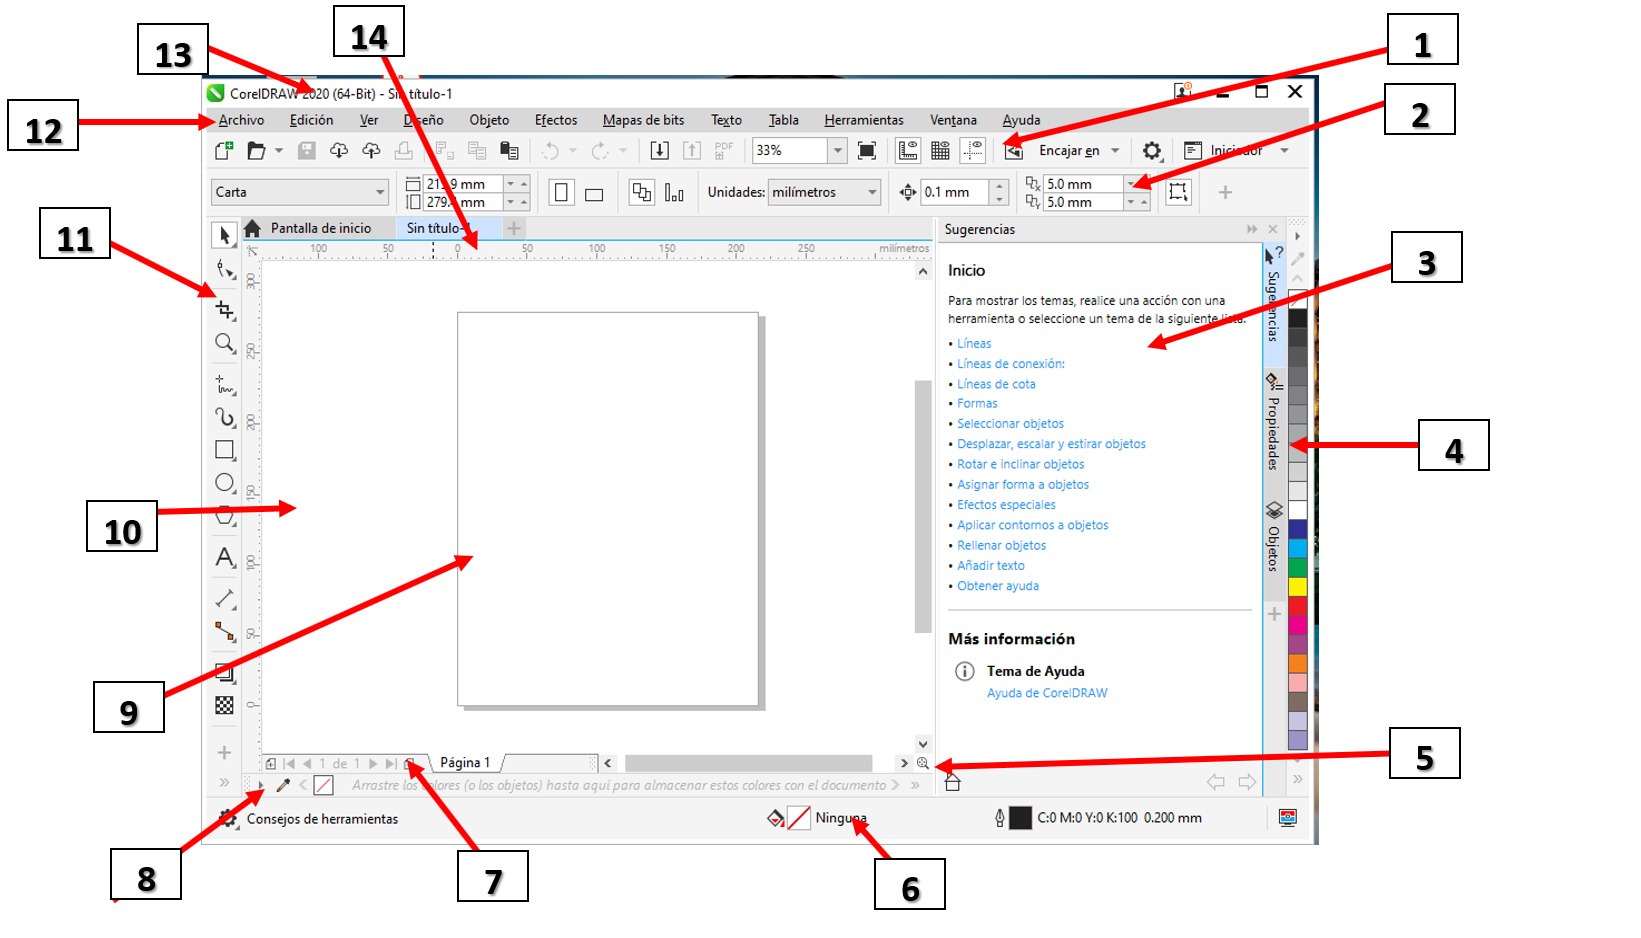Screen dimensions: 1641x938
Task: Expand toolbox overflow chevrons at bottom
Action: click(224, 783)
